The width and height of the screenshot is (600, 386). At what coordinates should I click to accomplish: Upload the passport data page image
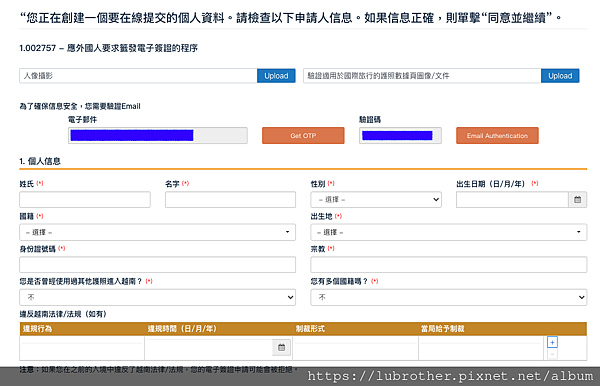pyautogui.click(x=560, y=76)
